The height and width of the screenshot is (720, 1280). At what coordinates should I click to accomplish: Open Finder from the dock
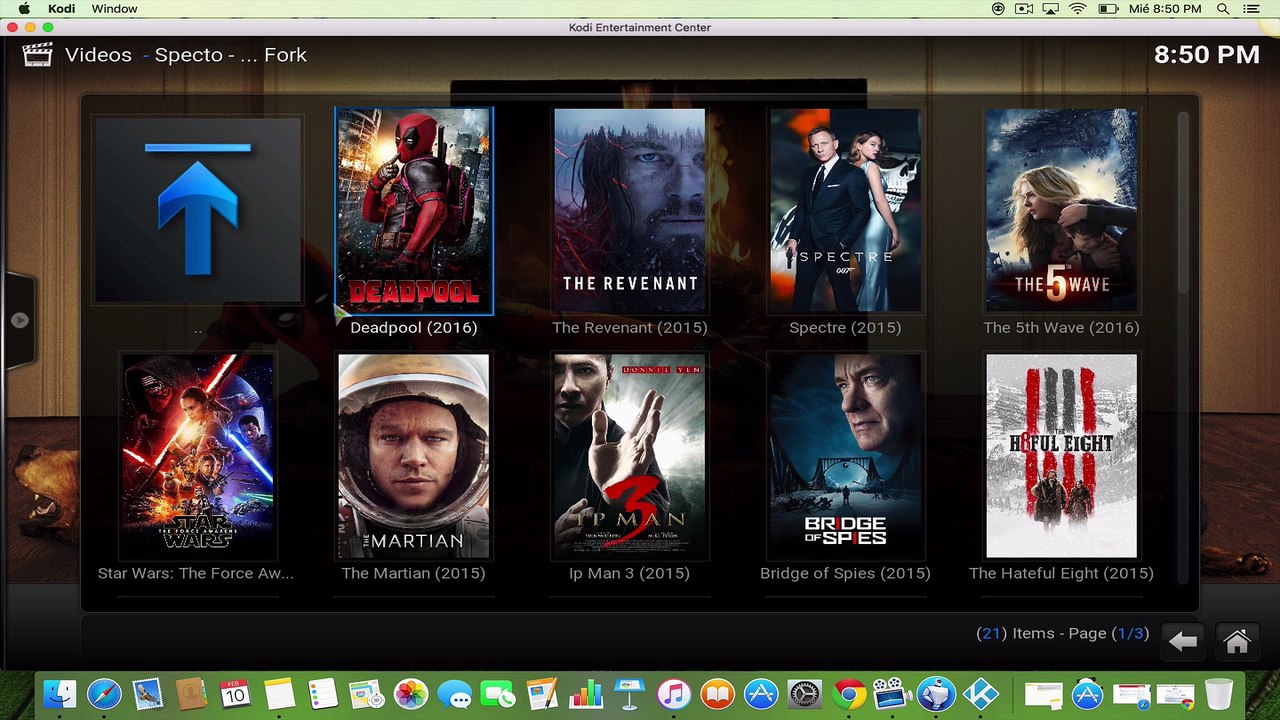pyautogui.click(x=60, y=694)
